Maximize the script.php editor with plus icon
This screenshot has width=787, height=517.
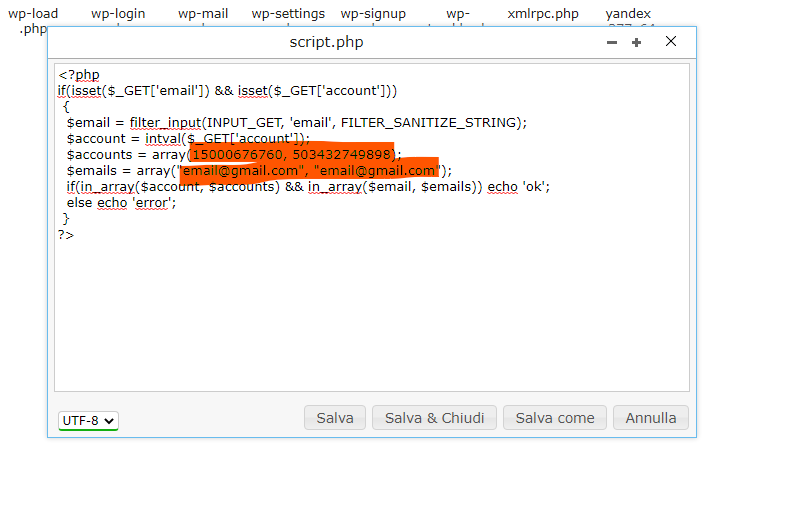click(636, 43)
